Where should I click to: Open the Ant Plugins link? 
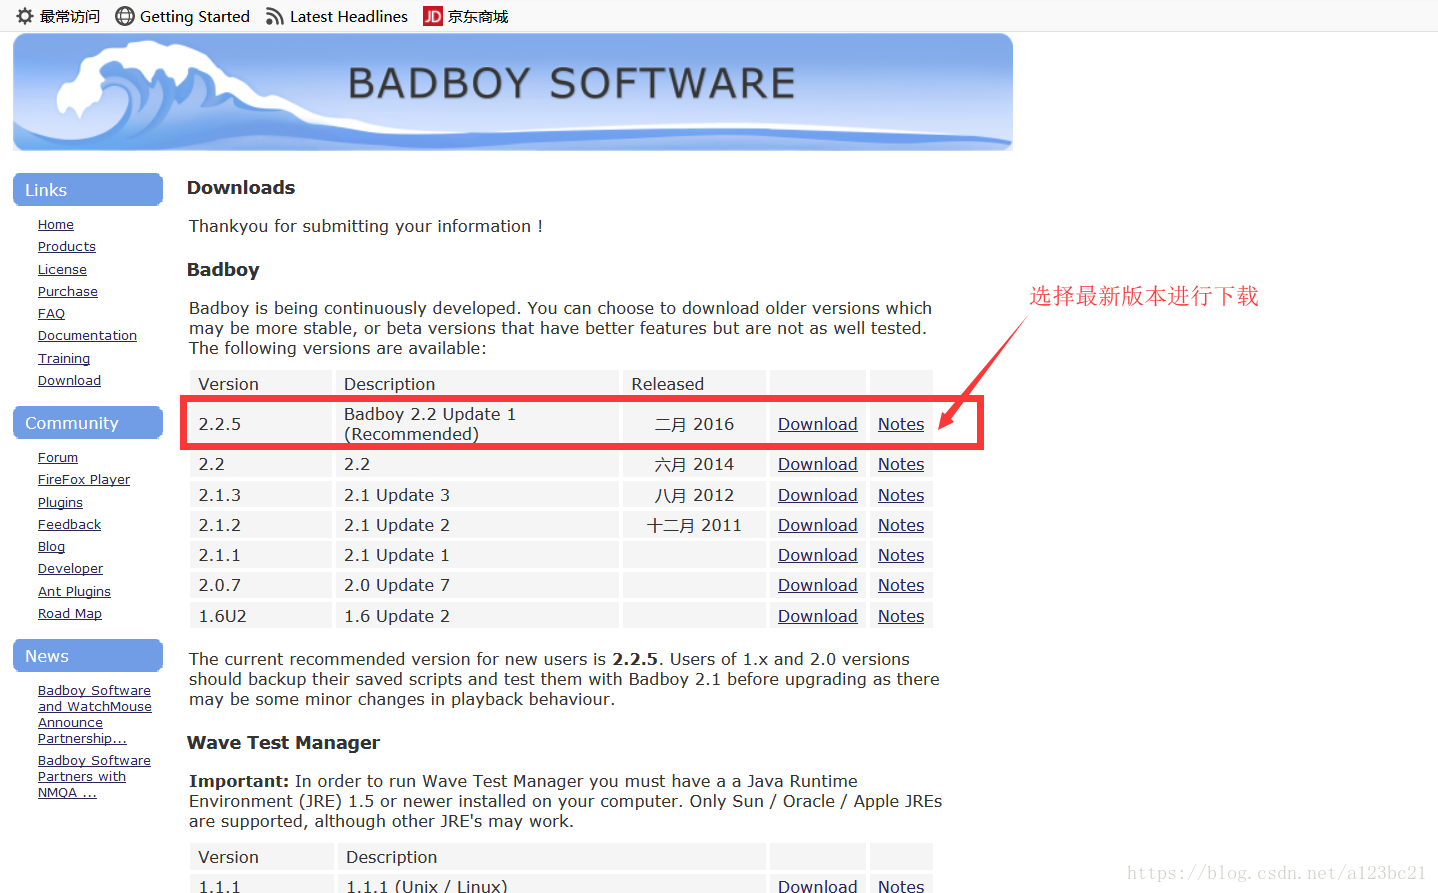point(74,592)
